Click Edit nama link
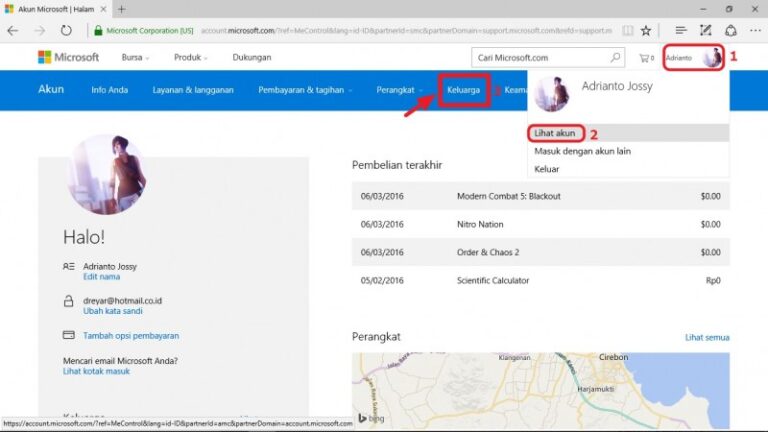 [101, 277]
